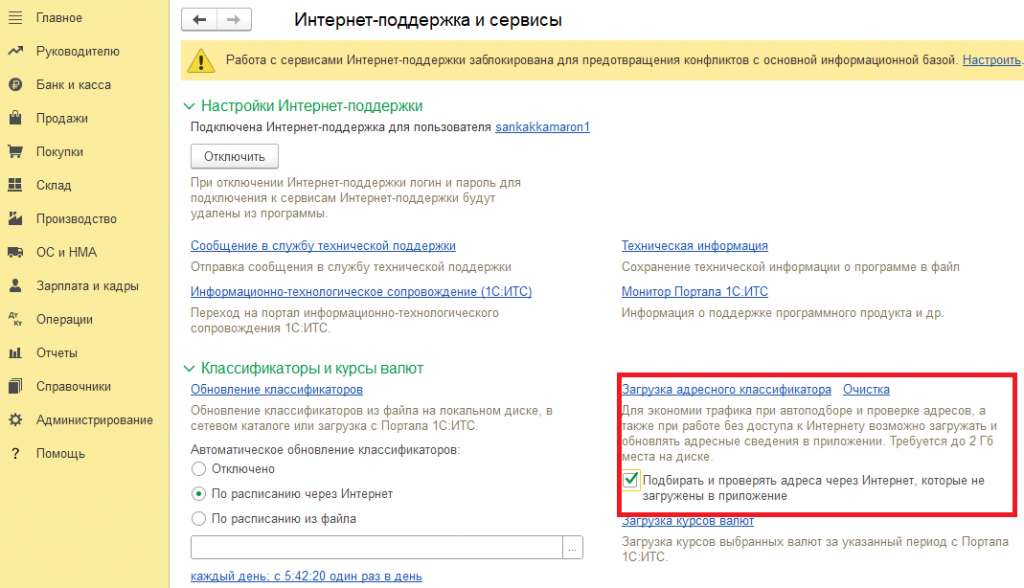Open the Отчеты section
Image resolution: width=1024 pixels, height=588 pixels.
57,353
